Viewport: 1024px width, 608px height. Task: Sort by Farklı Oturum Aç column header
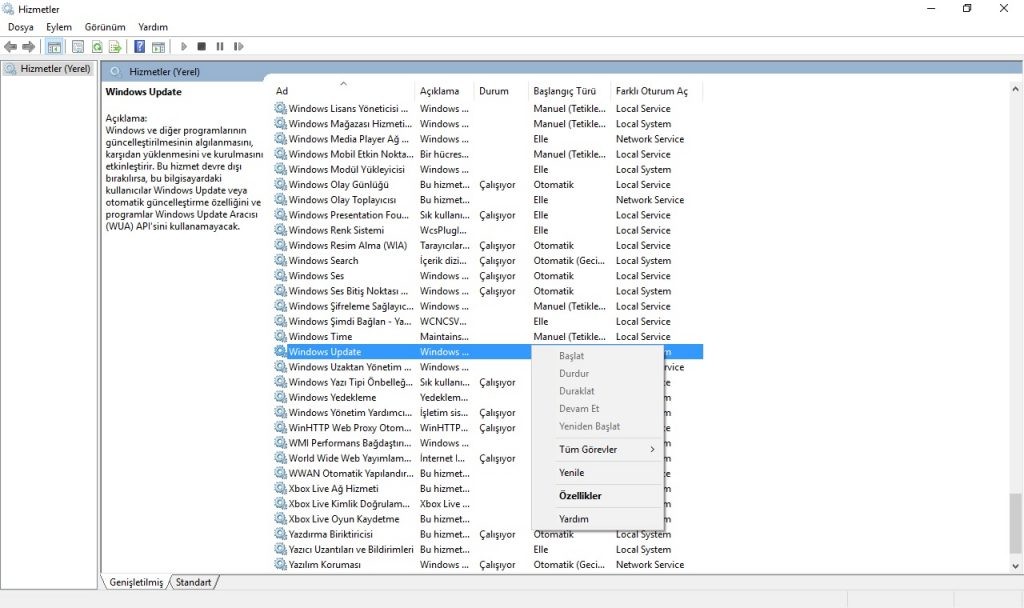click(x=656, y=91)
